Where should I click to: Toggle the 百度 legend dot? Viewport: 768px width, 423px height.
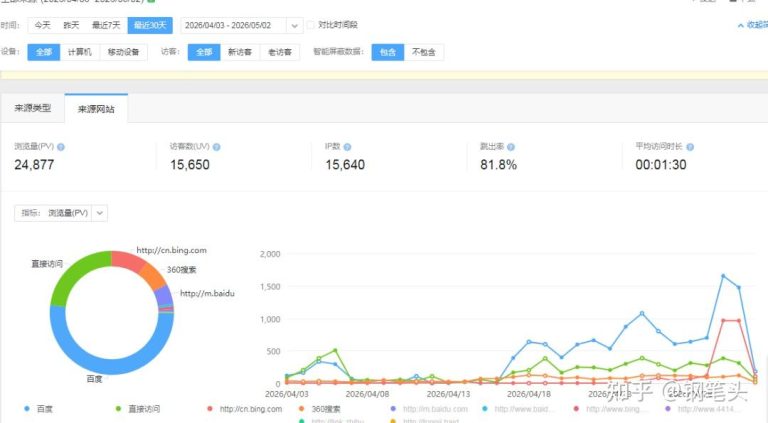[27, 408]
